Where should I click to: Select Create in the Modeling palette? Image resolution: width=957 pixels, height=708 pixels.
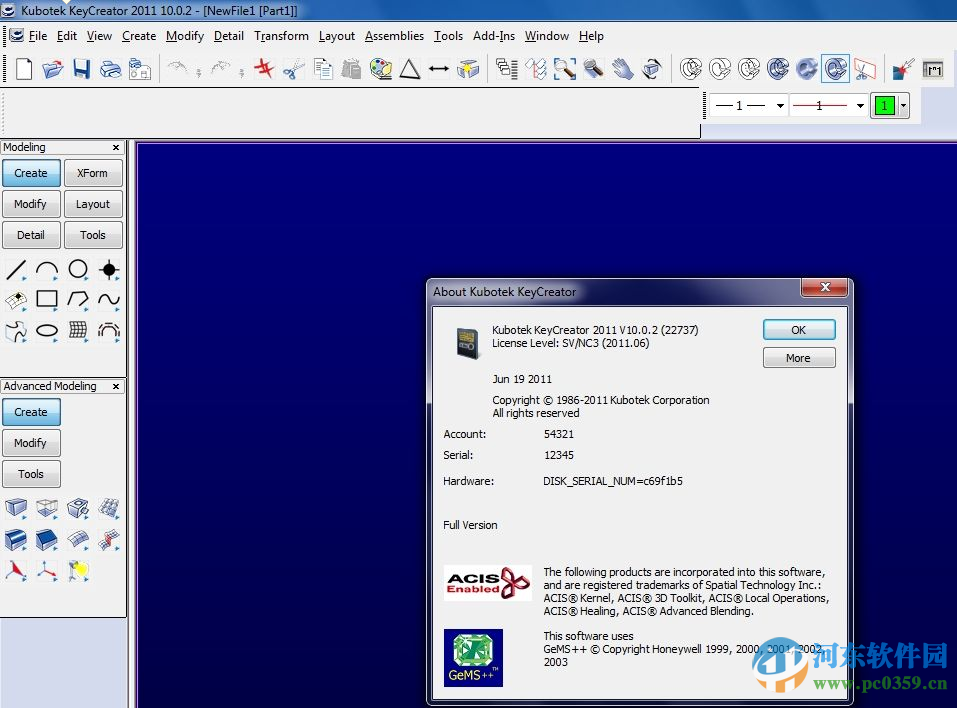click(x=31, y=173)
